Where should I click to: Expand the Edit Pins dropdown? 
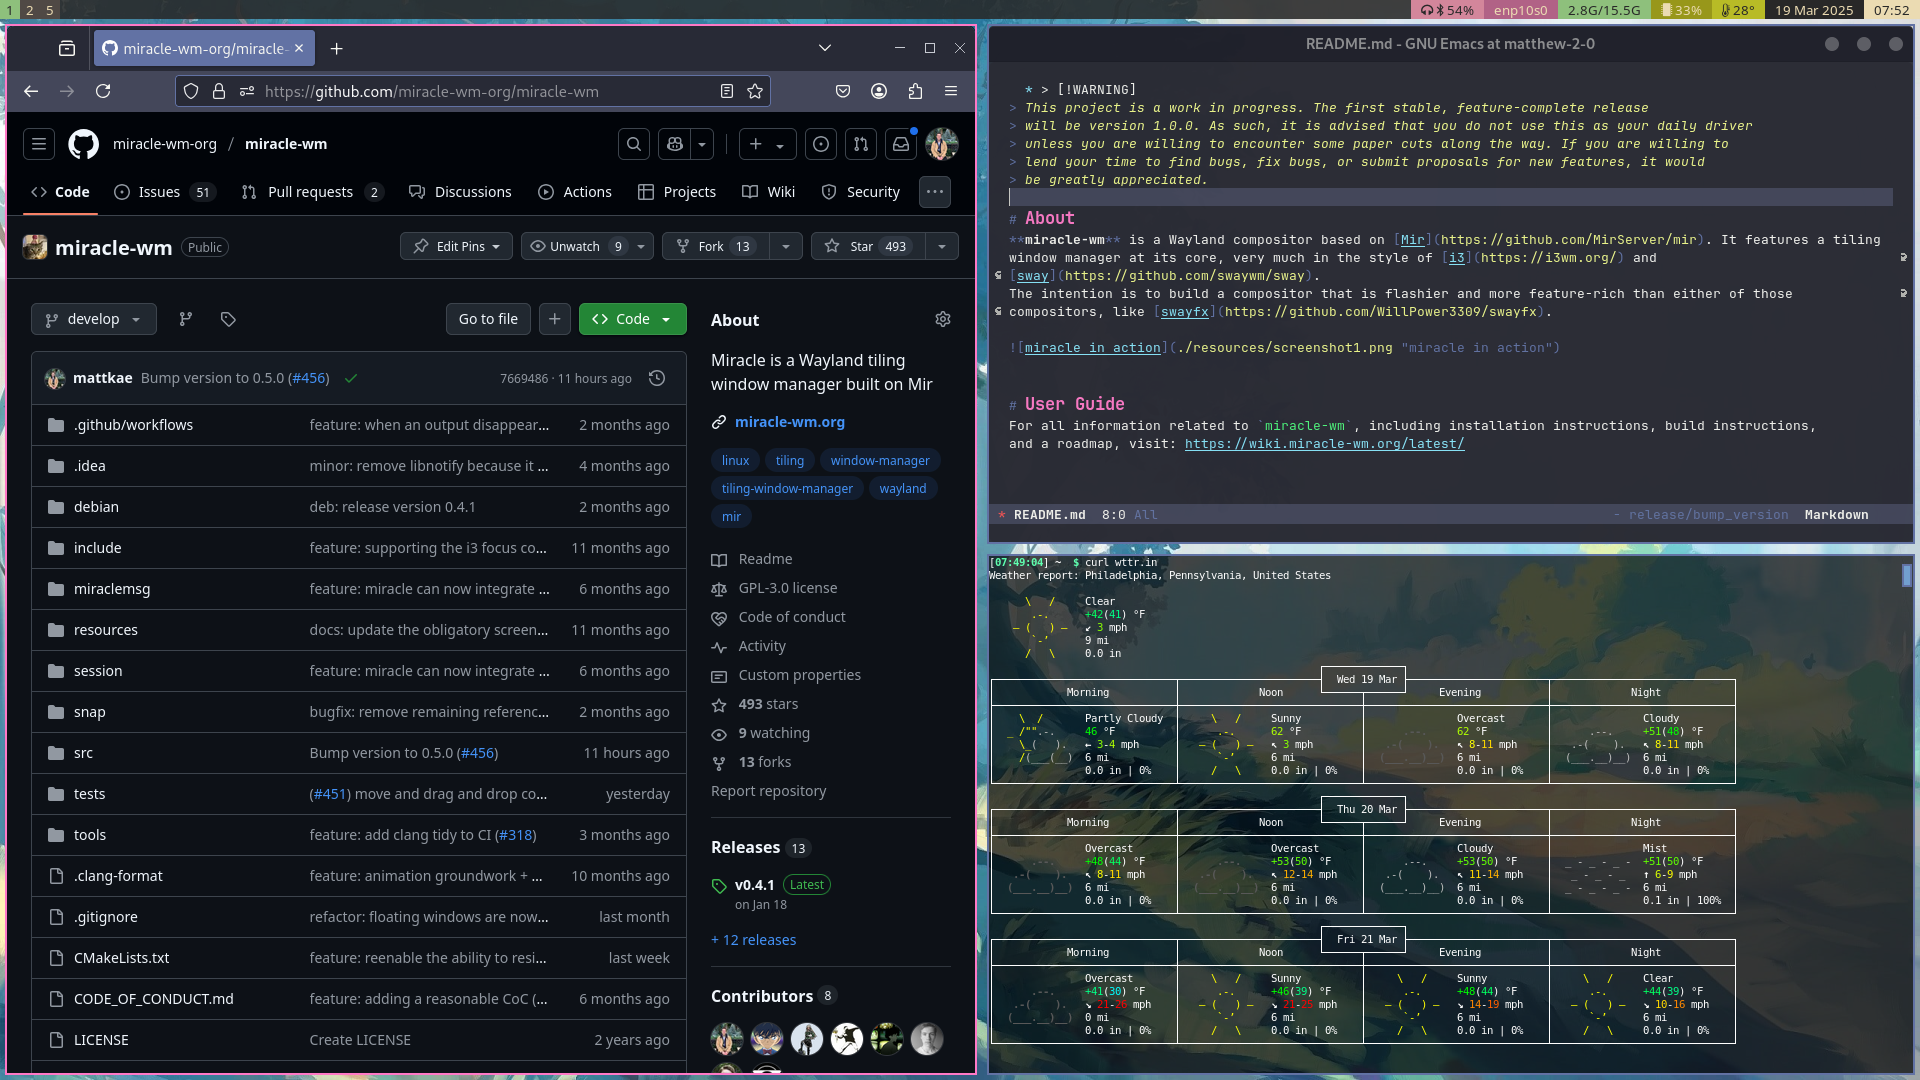coord(457,246)
